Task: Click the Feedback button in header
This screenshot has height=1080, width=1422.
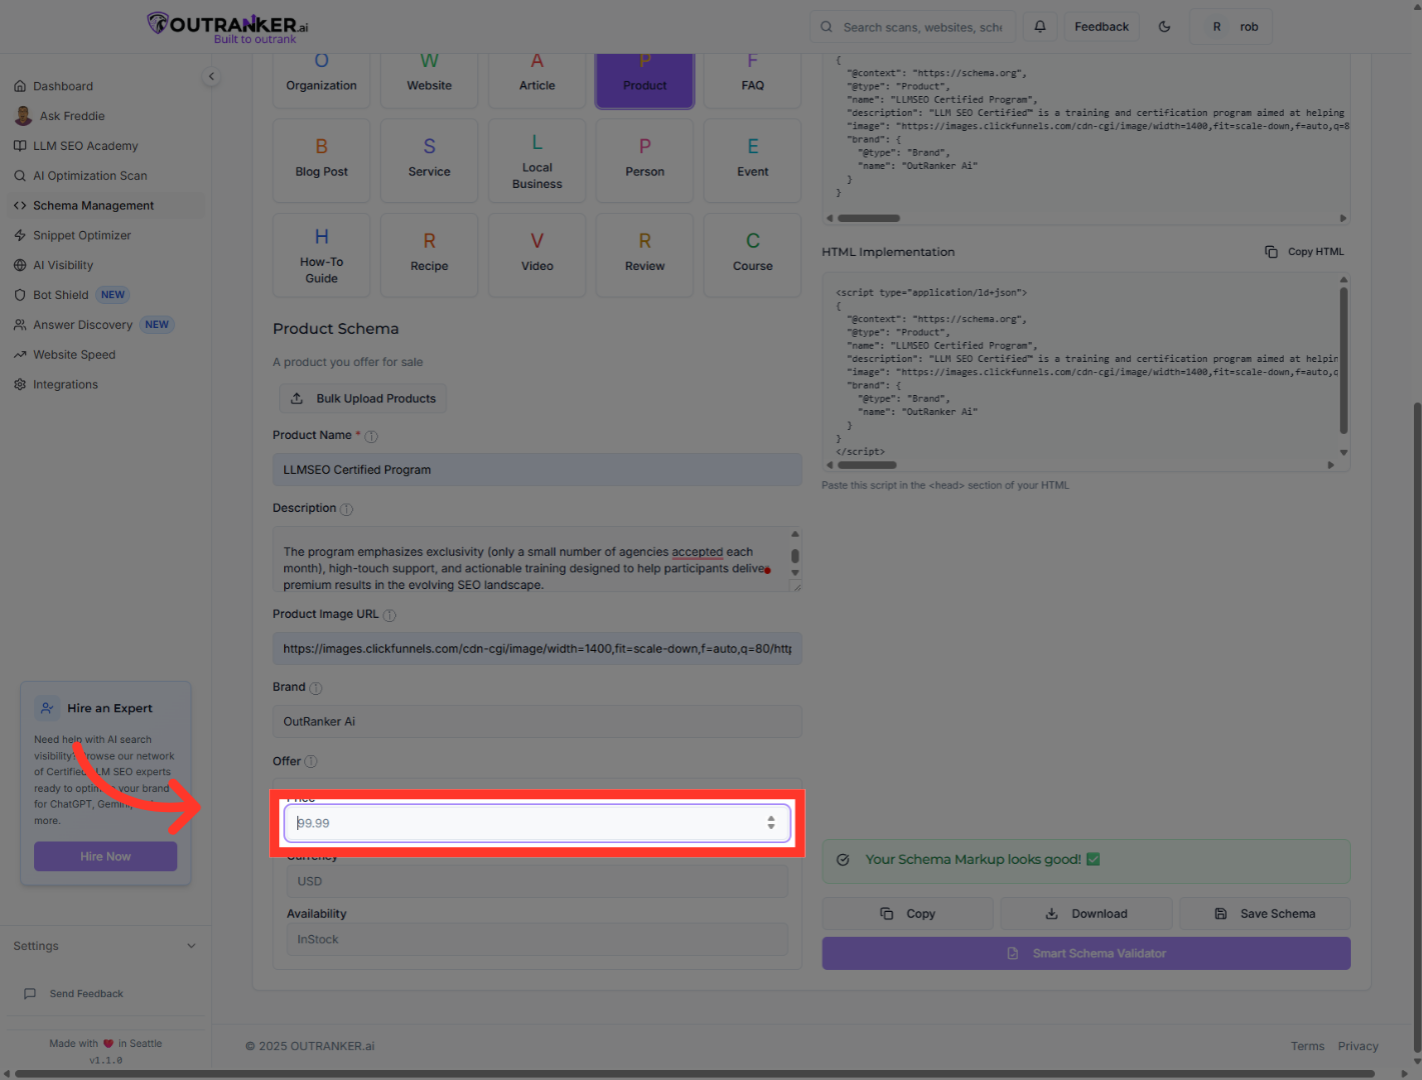Action: click(1101, 27)
